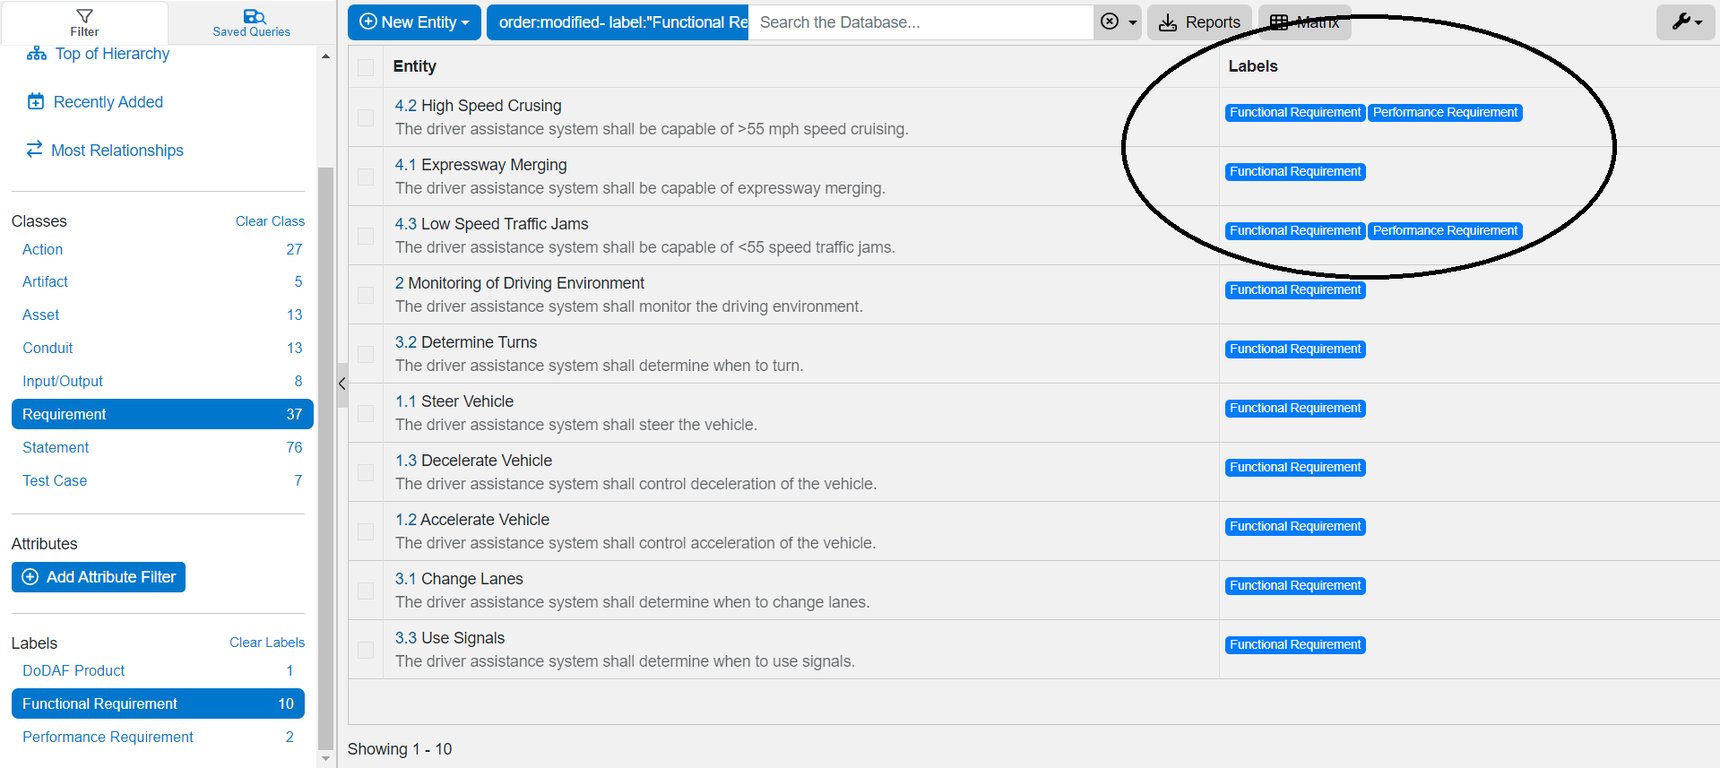Open the Filter tab icon
The height and width of the screenshot is (768, 1720).
tap(84, 16)
